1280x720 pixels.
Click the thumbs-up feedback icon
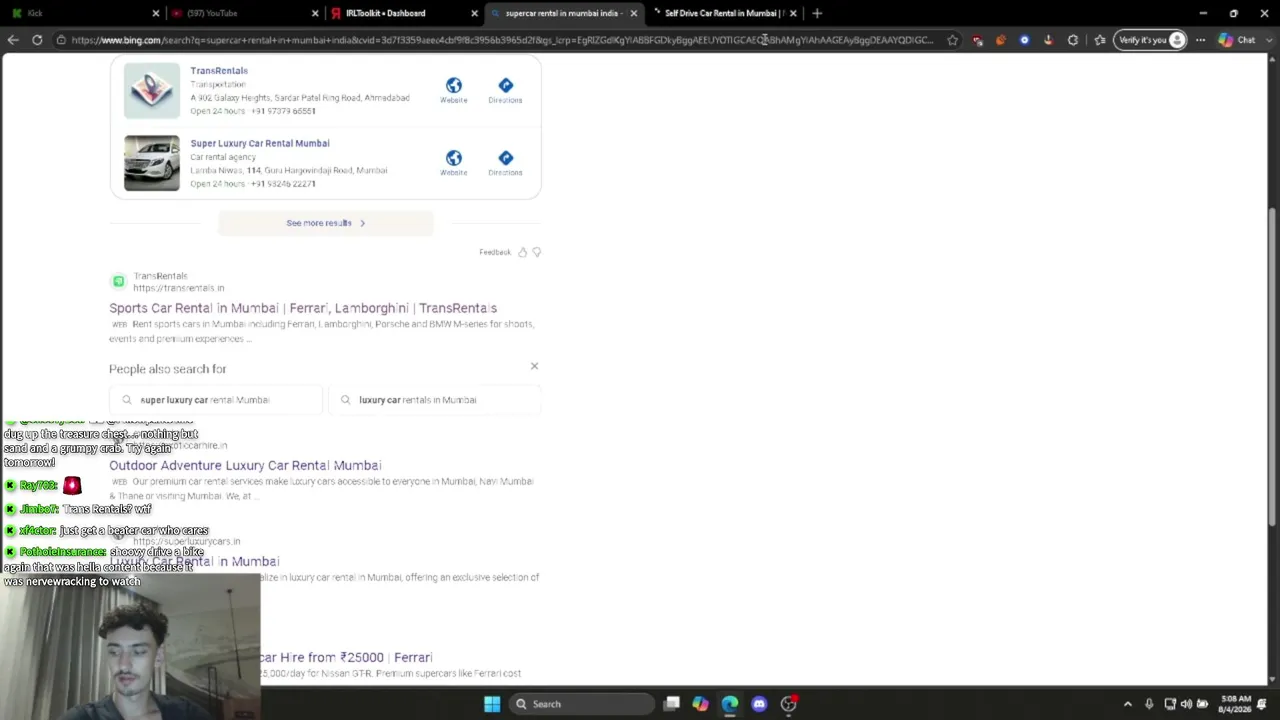pos(522,252)
